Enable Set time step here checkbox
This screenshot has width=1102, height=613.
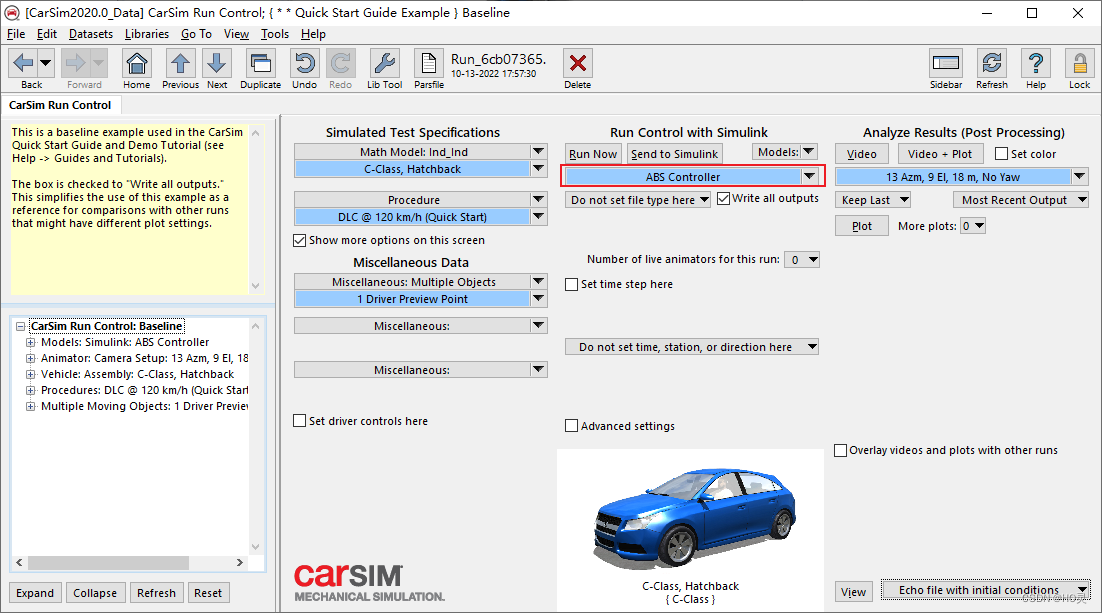pos(571,285)
